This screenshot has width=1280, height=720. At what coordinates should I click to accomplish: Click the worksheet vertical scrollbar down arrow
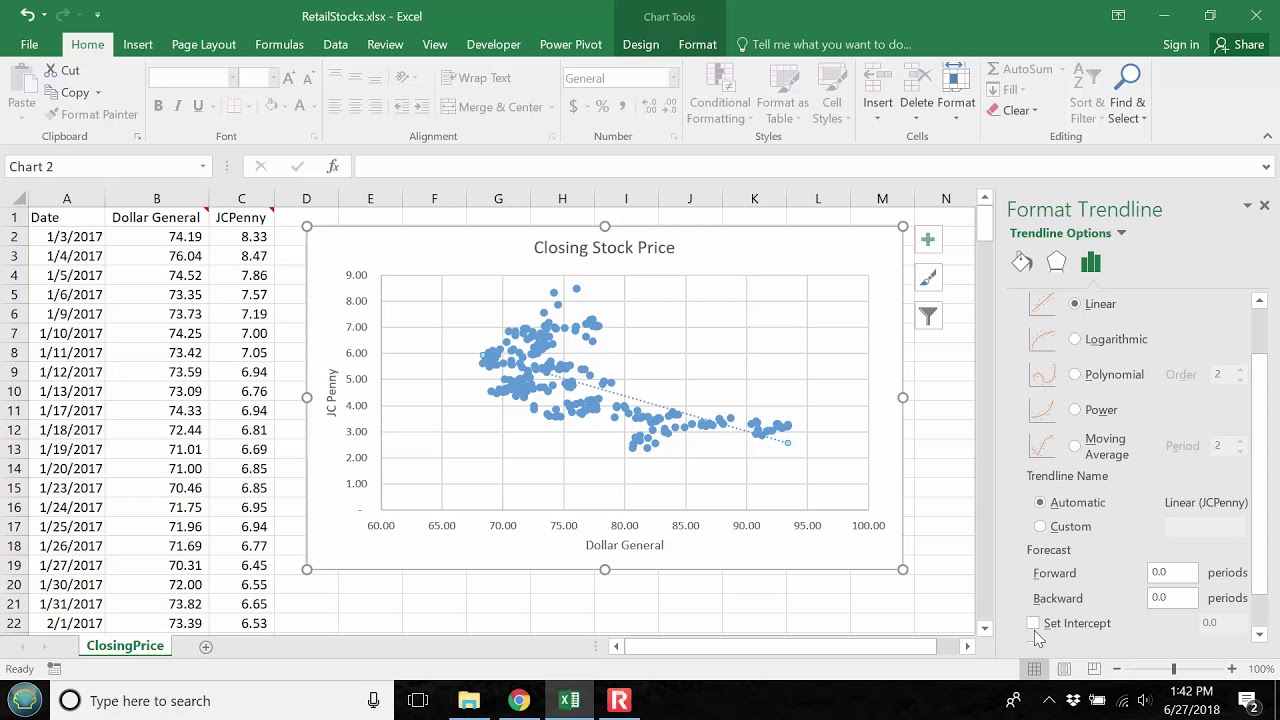[985, 629]
